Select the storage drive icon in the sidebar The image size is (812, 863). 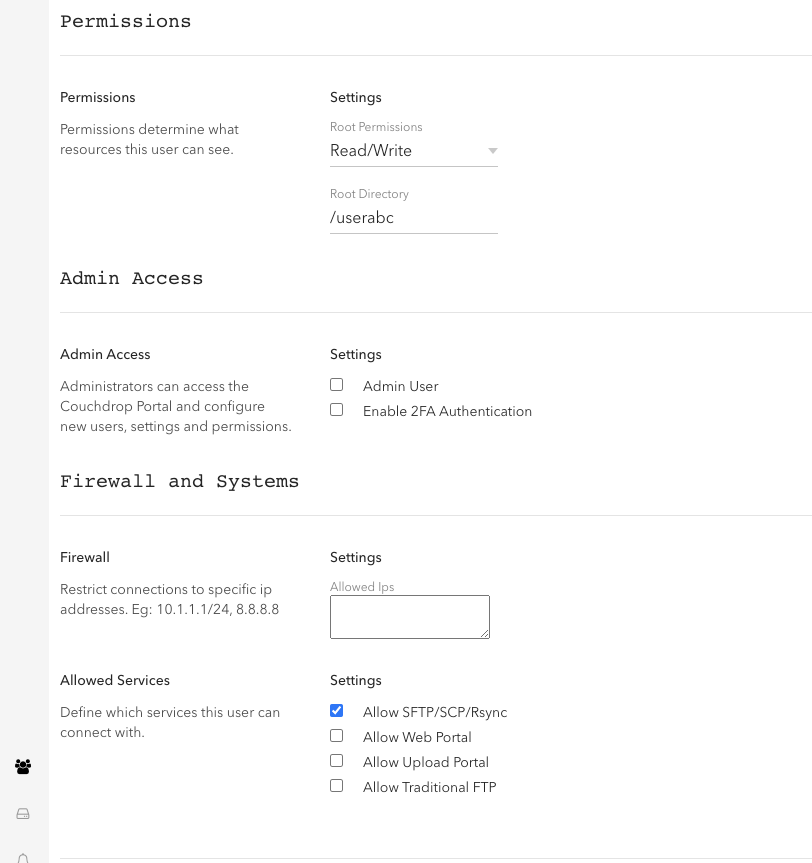click(x=23, y=813)
